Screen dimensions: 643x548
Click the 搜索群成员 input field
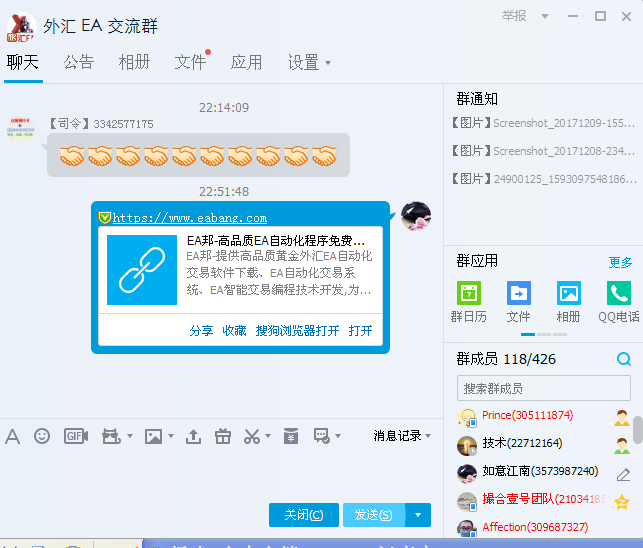[x=544, y=388]
